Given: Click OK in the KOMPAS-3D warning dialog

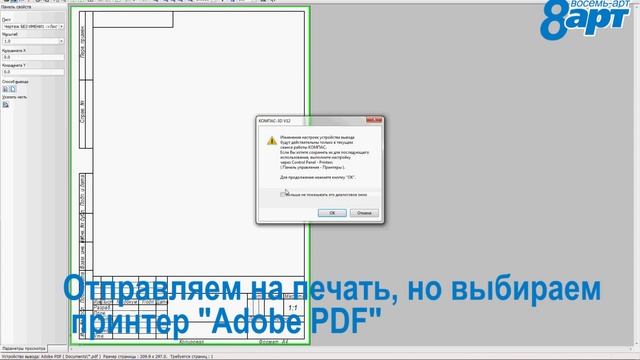Looking at the screenshot, I should pyautogui.click(x=332, y=213).
